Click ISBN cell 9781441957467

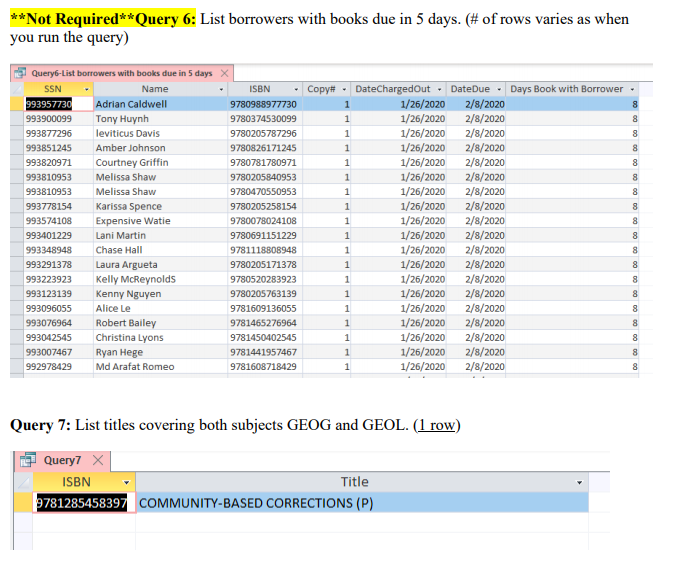263,352
